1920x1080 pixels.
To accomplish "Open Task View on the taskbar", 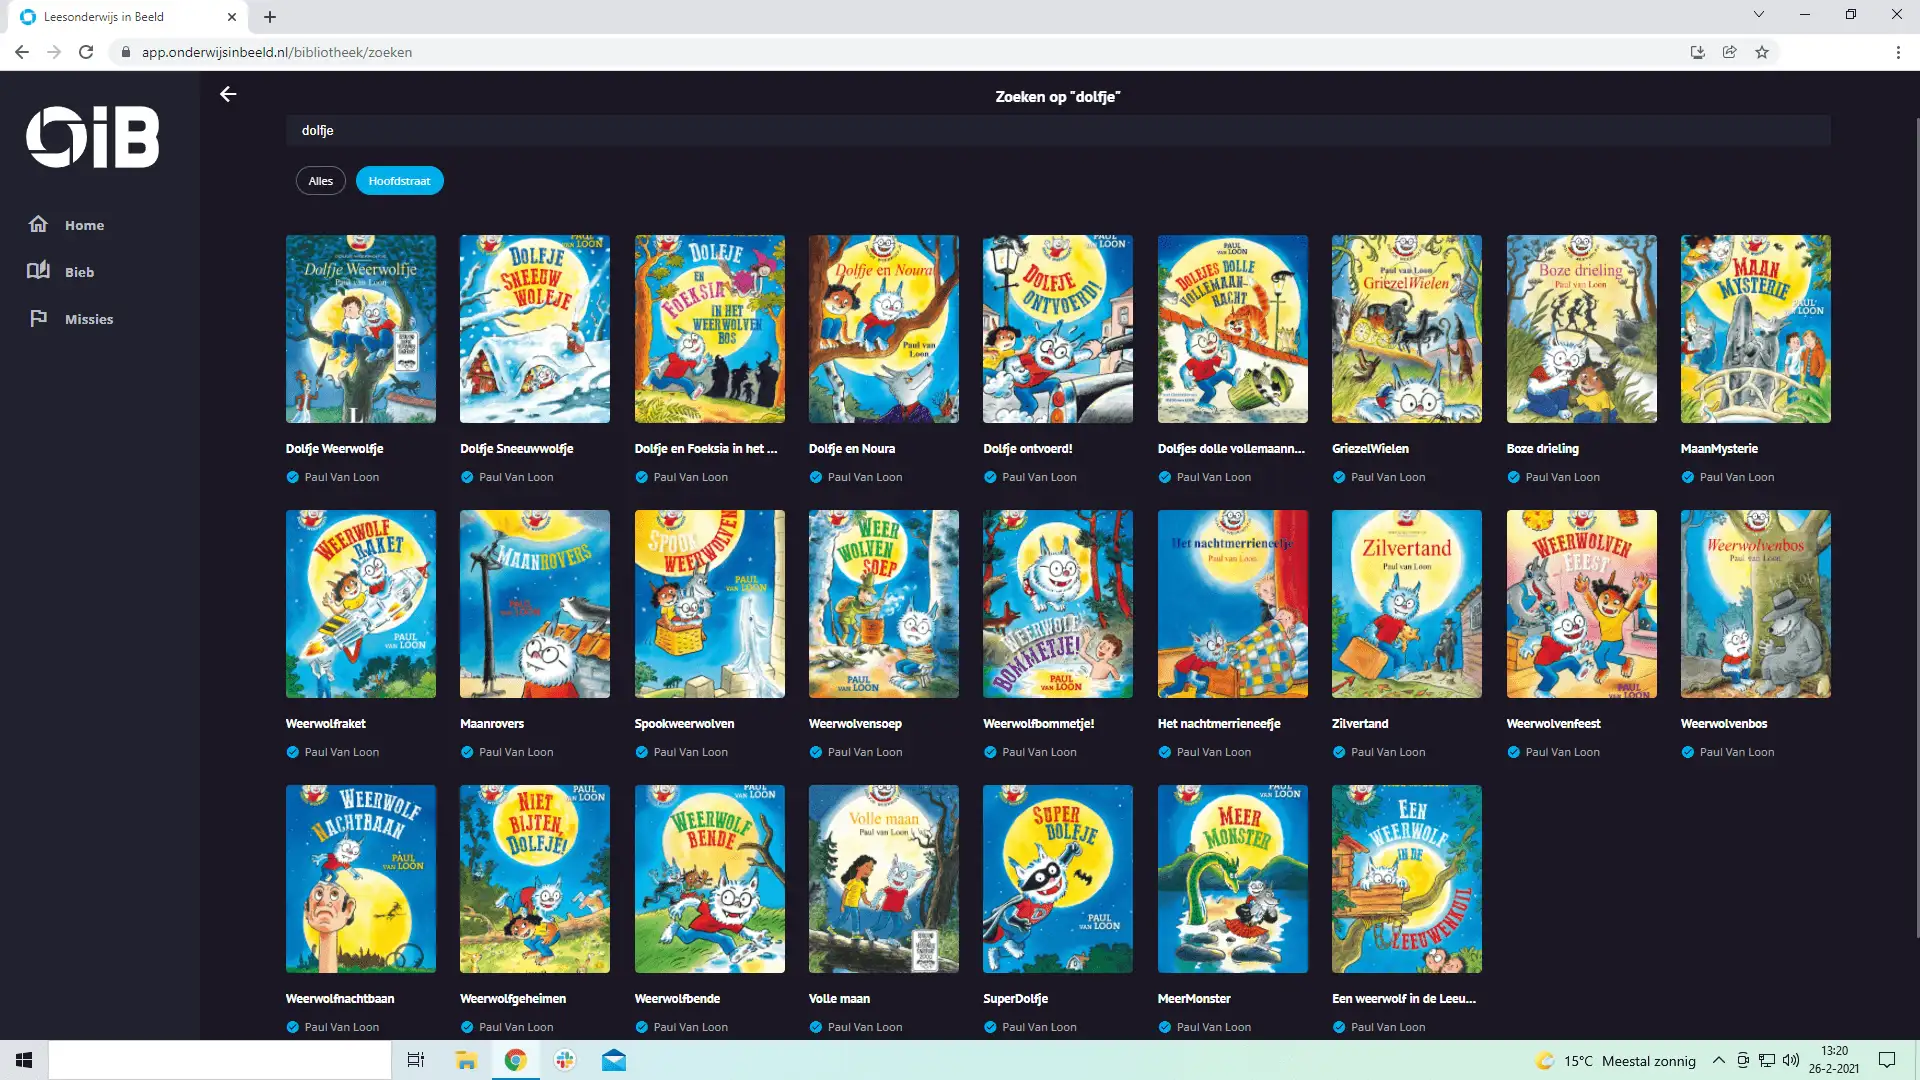I will tap(416, 1060).
